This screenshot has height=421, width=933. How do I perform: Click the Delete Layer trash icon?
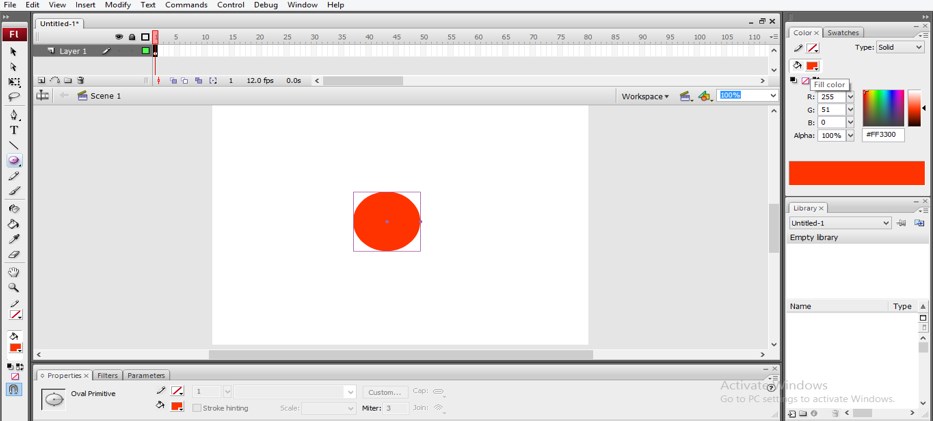click(81, 81)
